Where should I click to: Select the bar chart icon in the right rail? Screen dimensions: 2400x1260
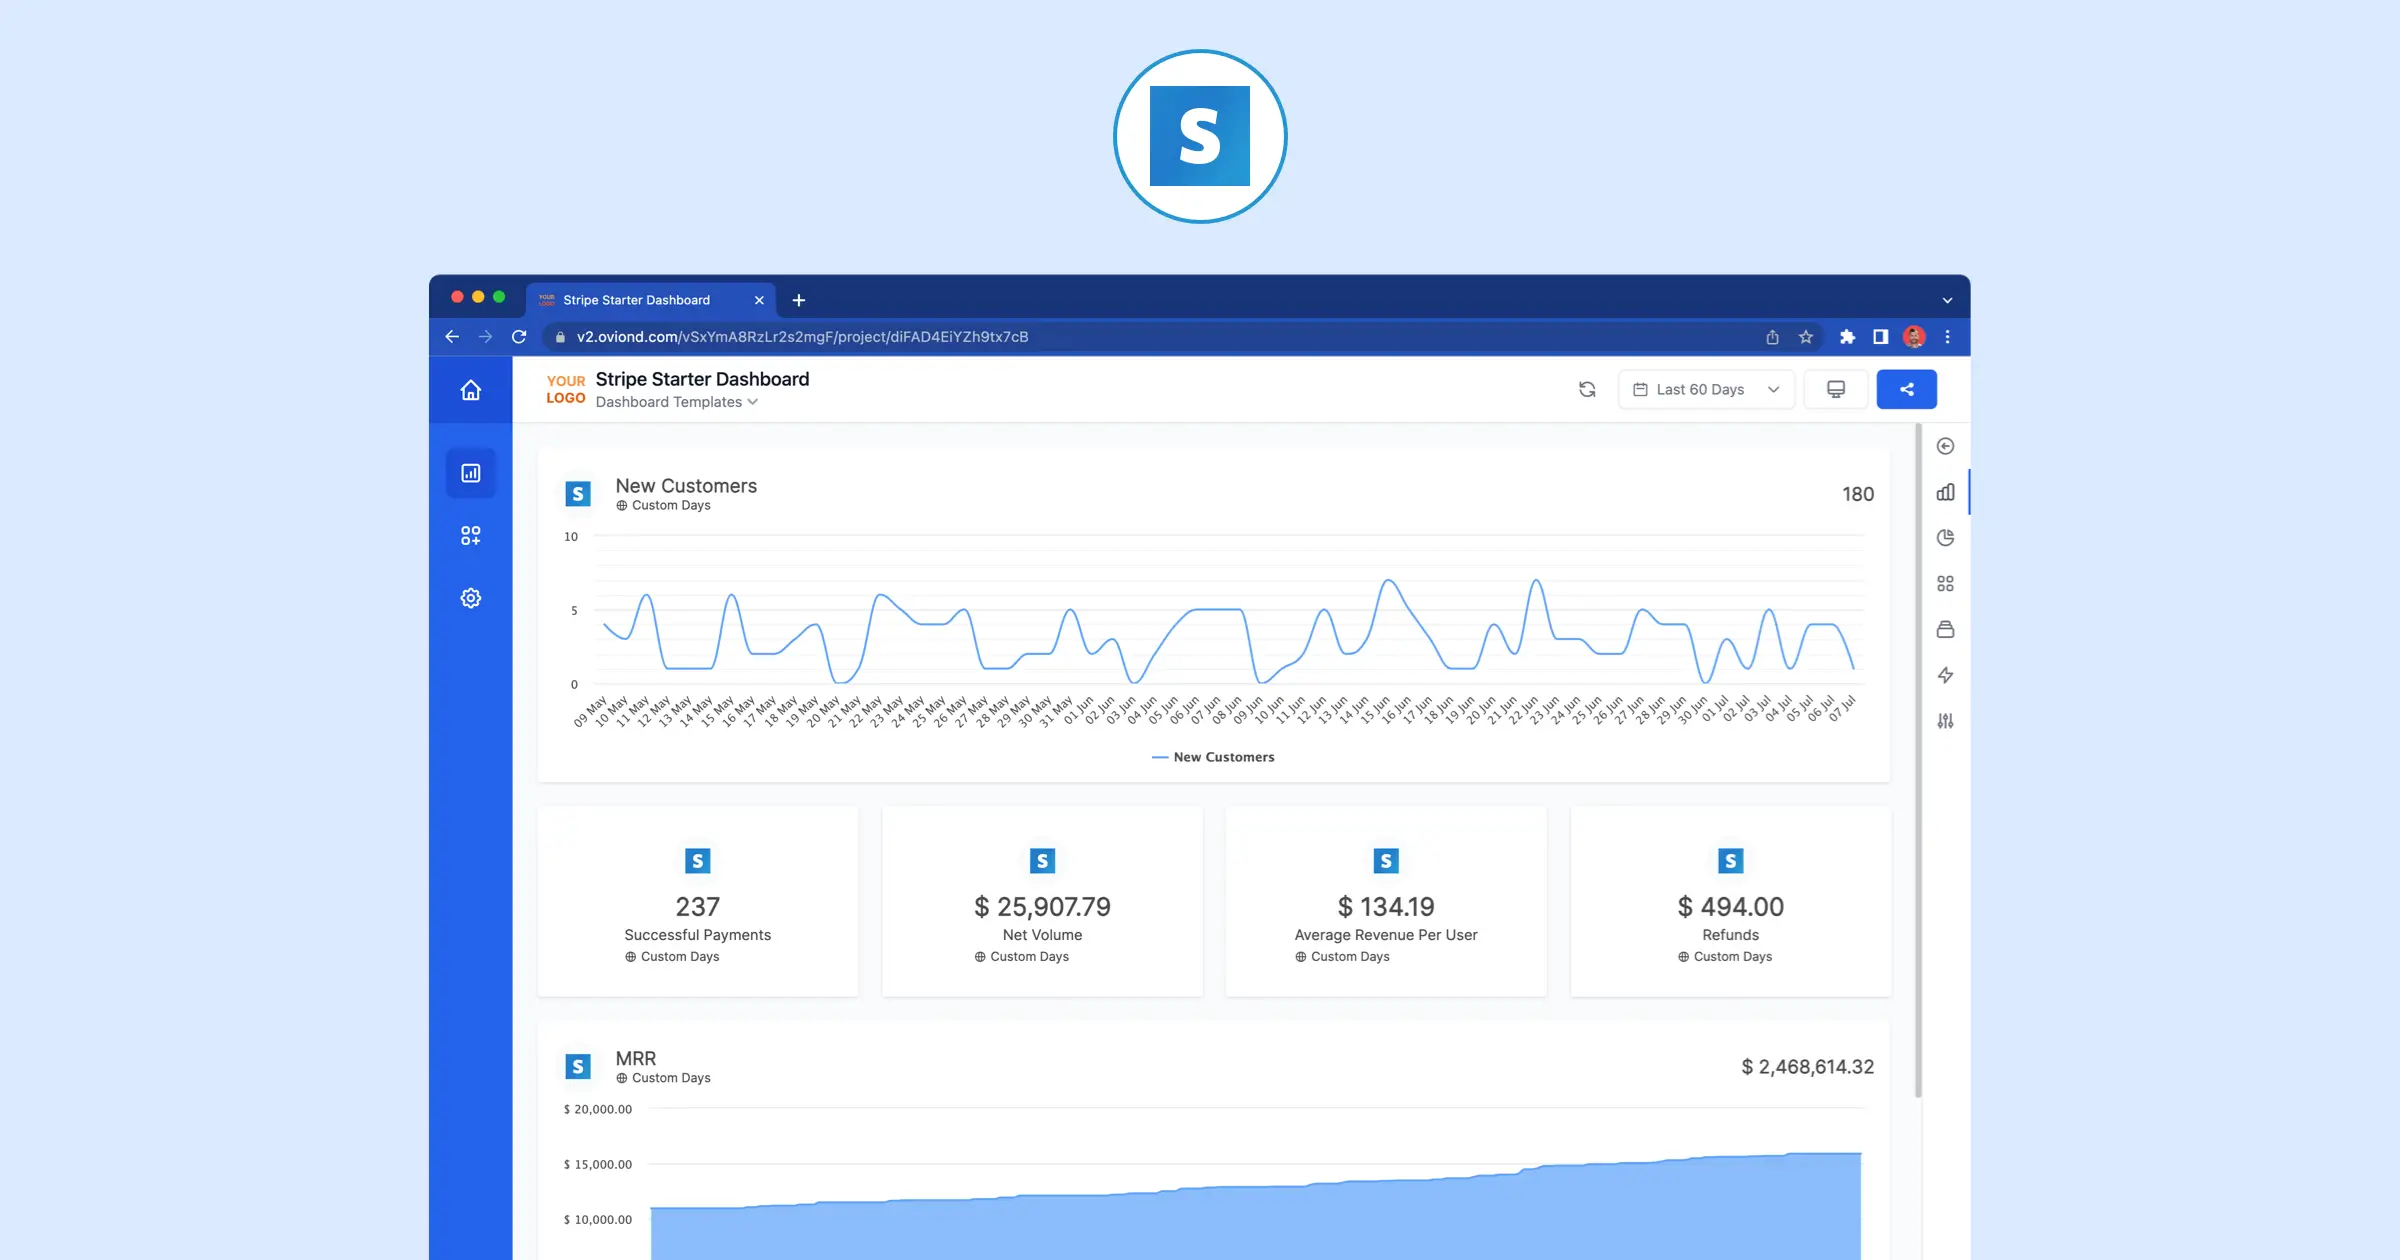[1945, 492]
